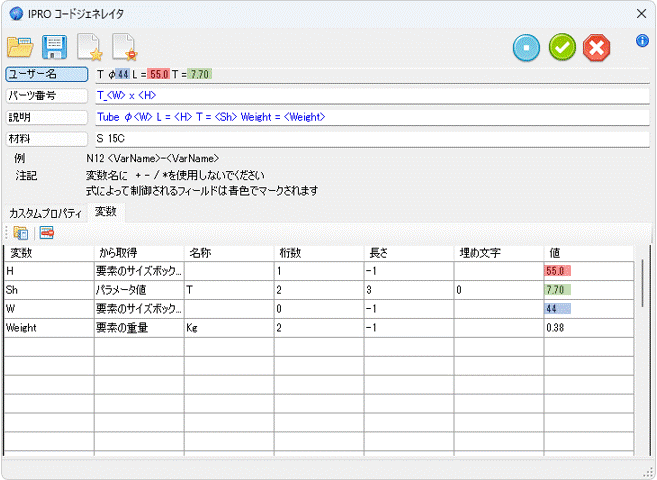Click the document with star icon
The image size is (657, 480).
[x=88, y=47]
